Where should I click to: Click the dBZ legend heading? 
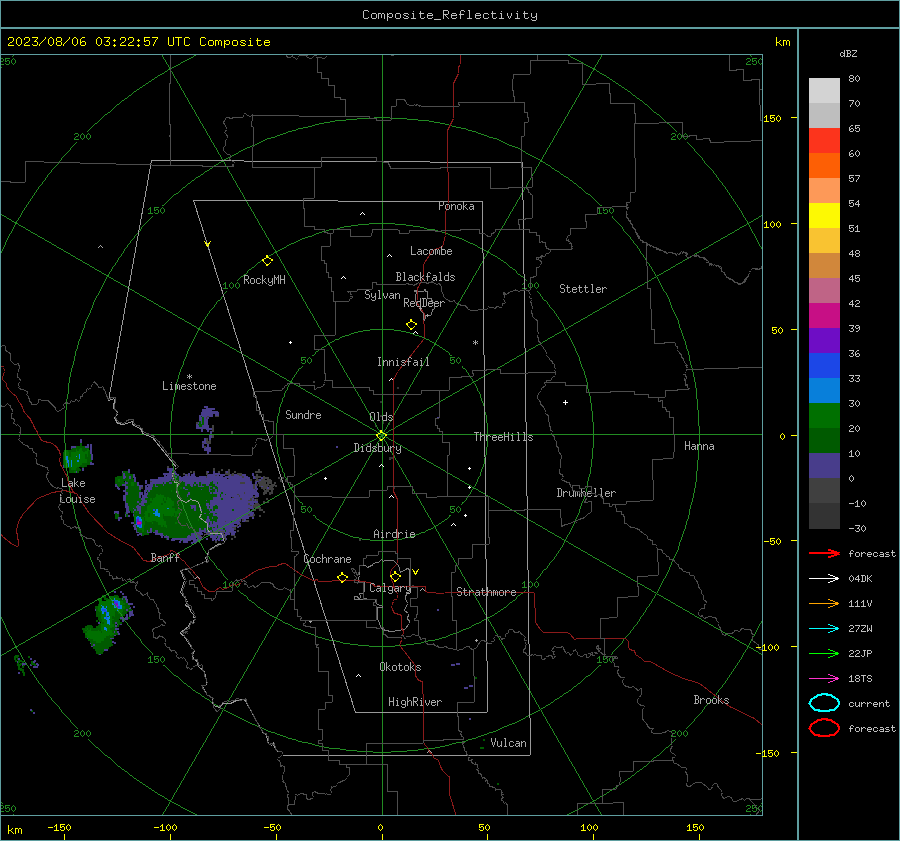(x=848, y=53)
